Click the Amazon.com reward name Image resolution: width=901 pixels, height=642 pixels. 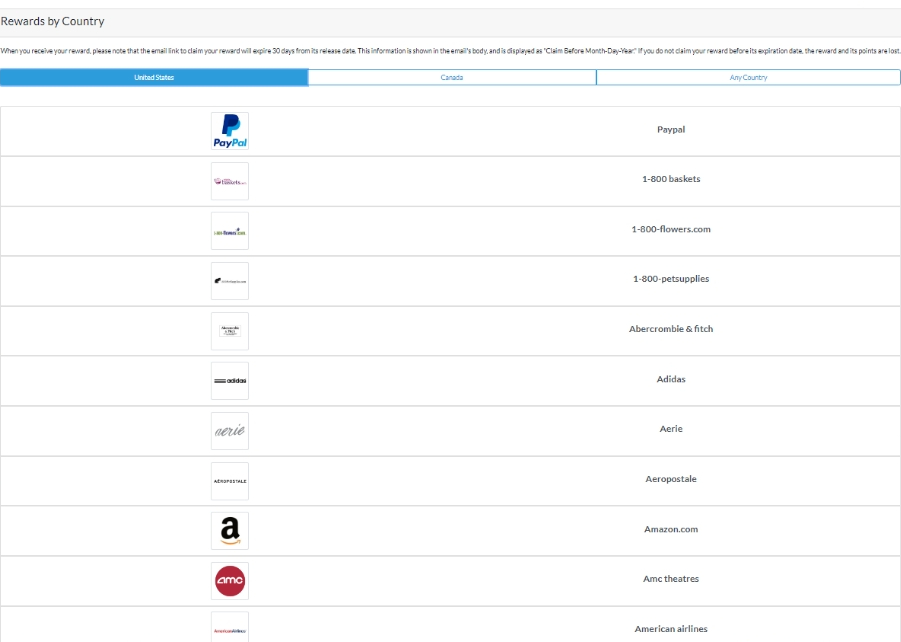coord(671,529)
